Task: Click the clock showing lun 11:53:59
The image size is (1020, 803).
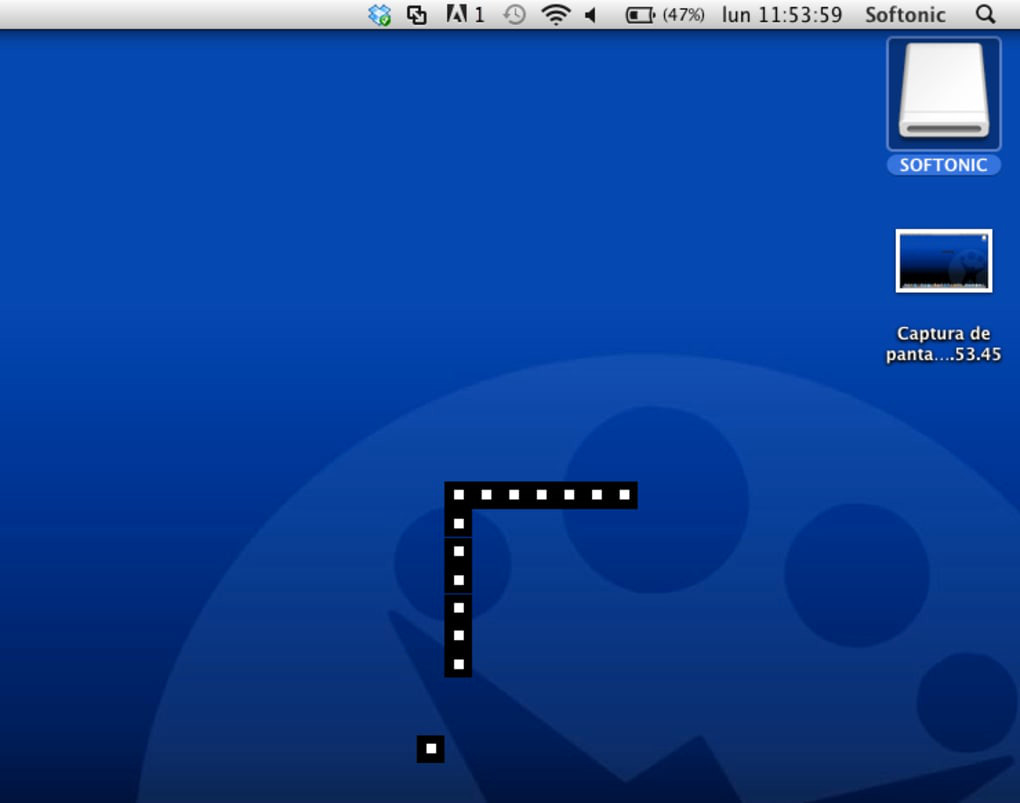Action: (x=781, y=14)
